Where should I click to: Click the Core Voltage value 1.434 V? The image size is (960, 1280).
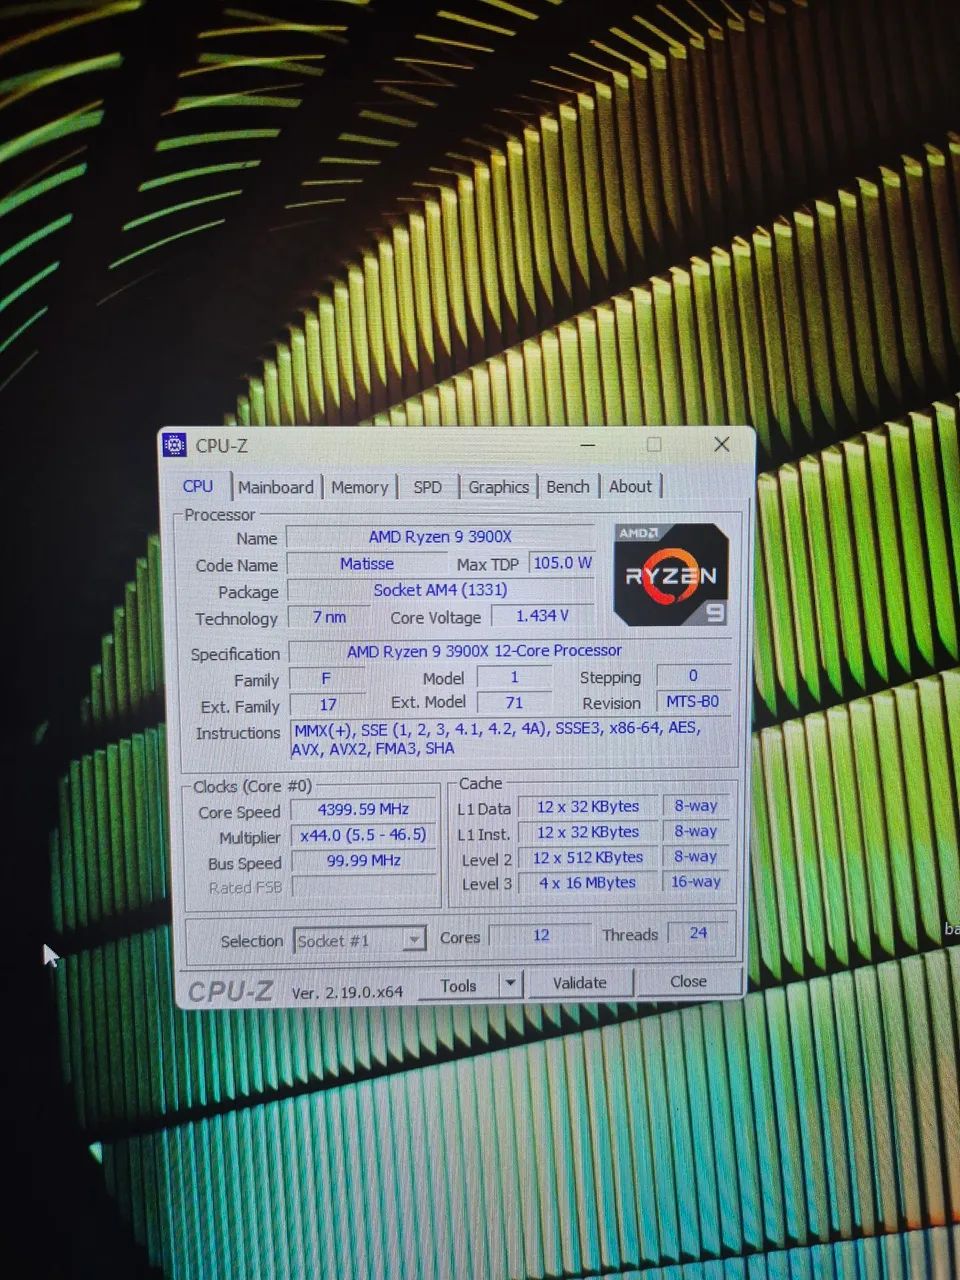[x=542, y=616]
